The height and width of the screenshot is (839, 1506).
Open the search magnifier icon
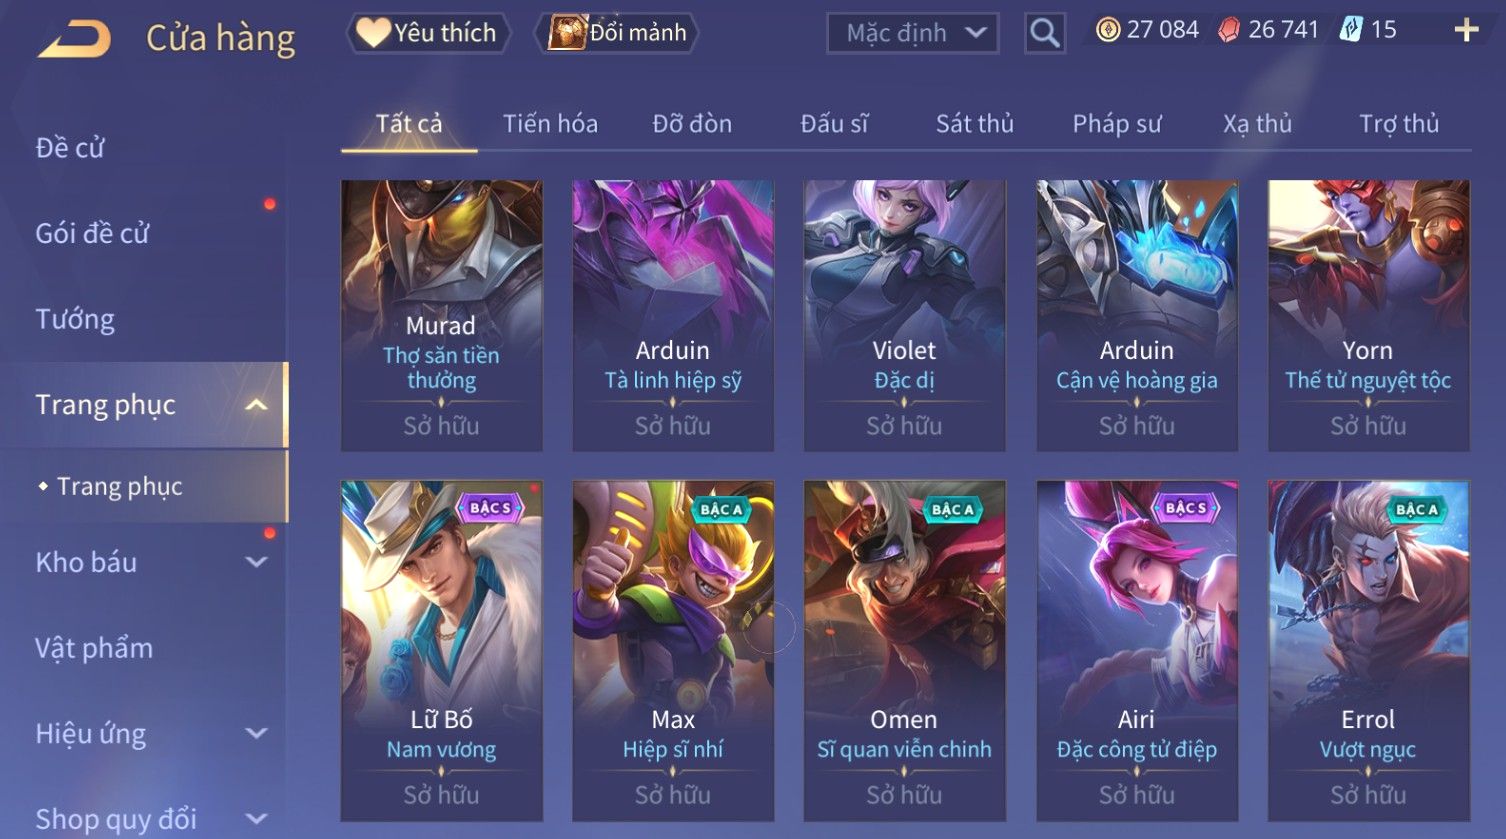(x=1044, y=33)
